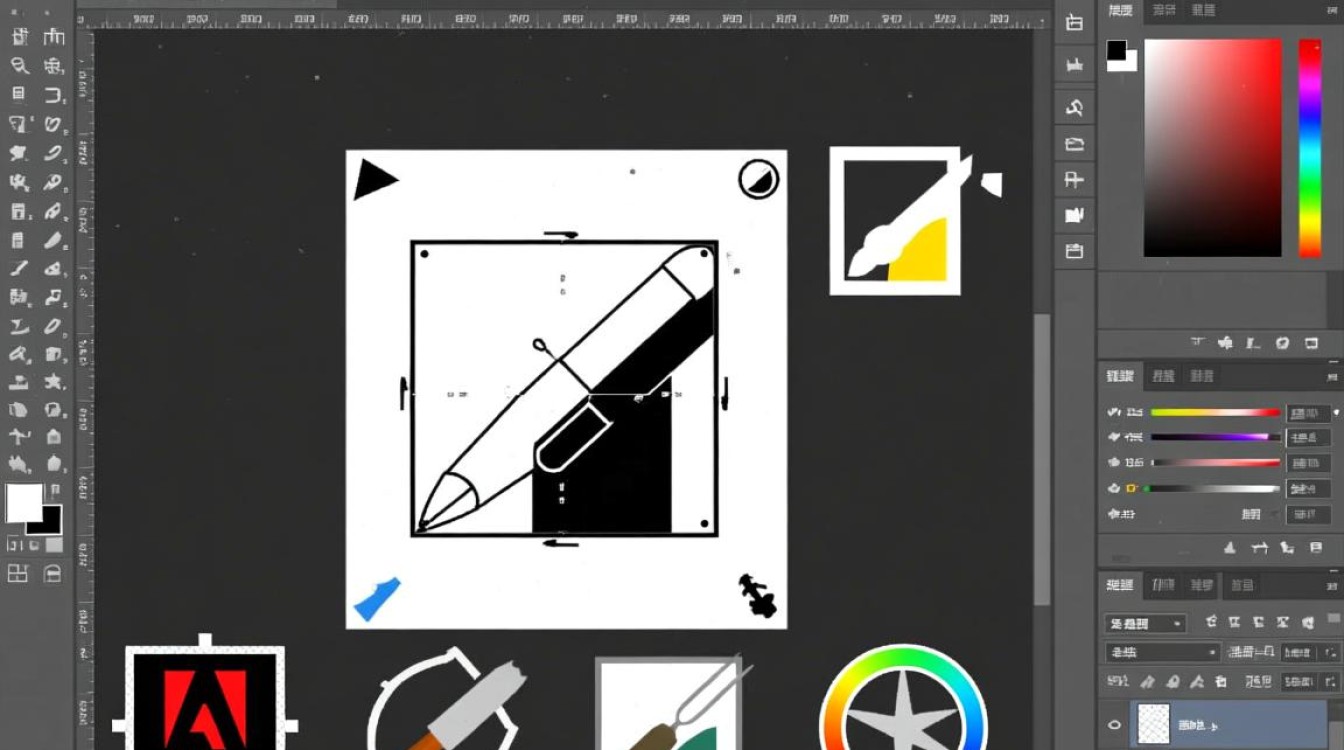
Task: Open the topmost collapsed panel dock icon
Action: (x=1075, y=23)
